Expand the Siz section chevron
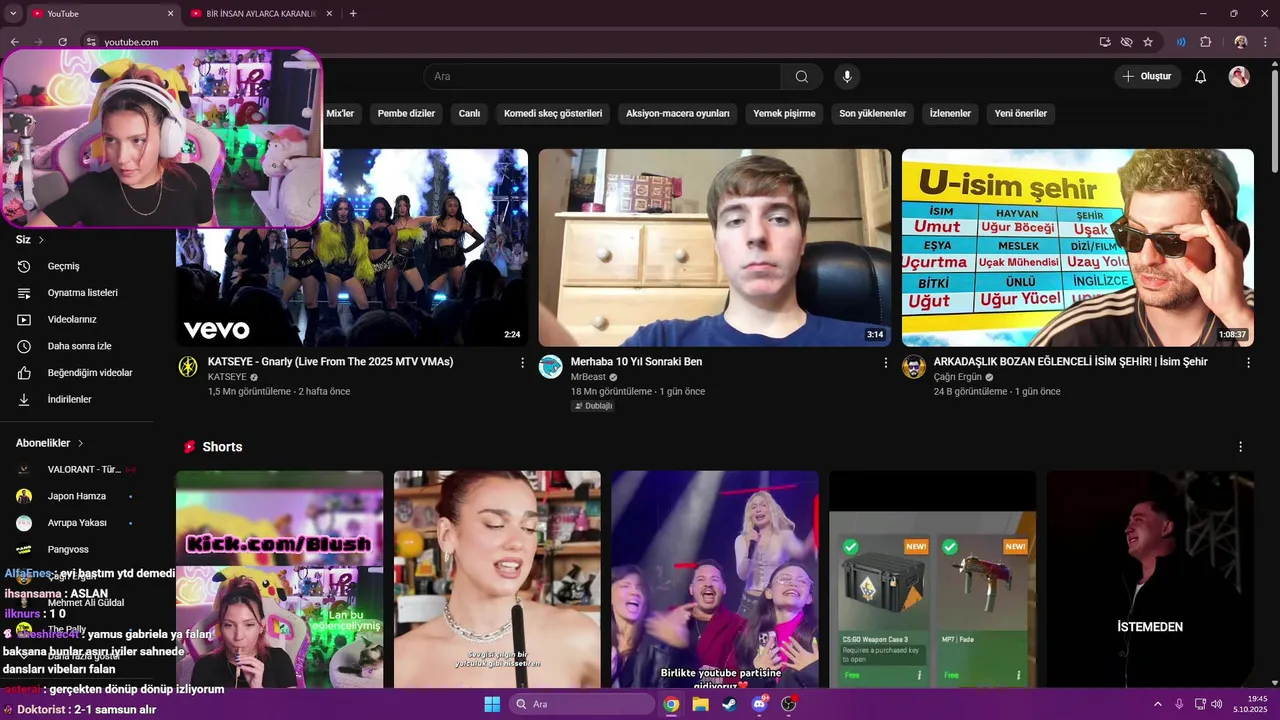The height and width of the screenshot is (720, 1280). tap(41, 240)
